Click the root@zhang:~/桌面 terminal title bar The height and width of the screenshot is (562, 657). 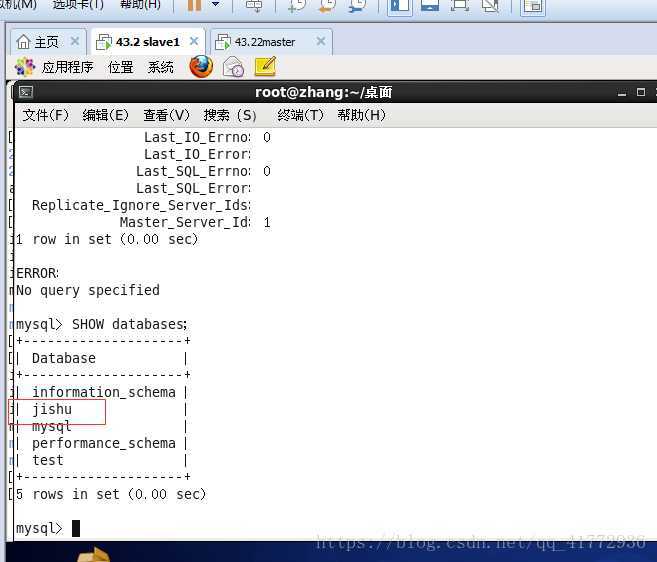click(323, 92)
